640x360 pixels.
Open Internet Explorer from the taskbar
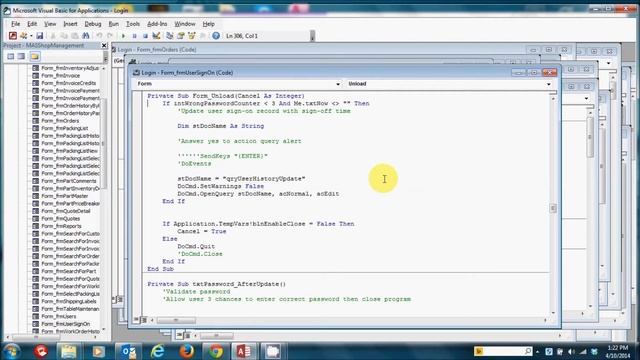point(158,351)
